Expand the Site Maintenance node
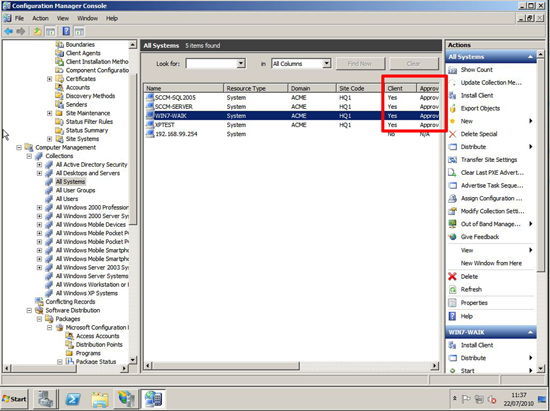550x411 pixels. tap(49, 113)
